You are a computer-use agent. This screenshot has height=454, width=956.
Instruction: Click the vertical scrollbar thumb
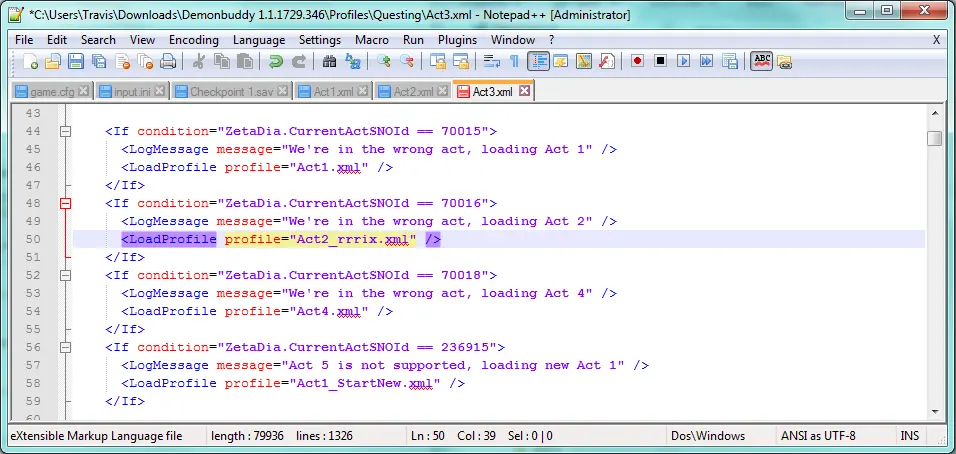pyautogui.click(x=935, y=138)
